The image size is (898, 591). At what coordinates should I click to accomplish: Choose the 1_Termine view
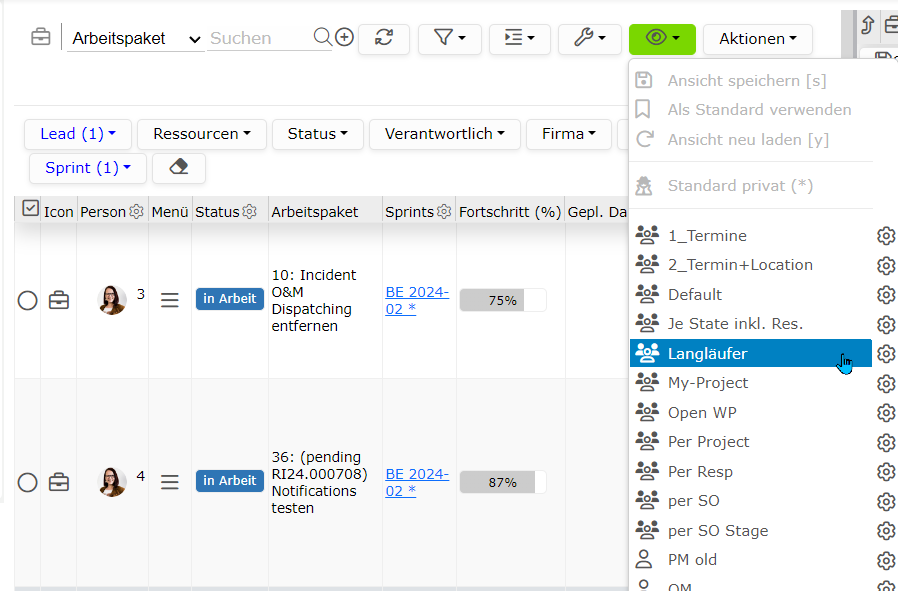(750, 235)
